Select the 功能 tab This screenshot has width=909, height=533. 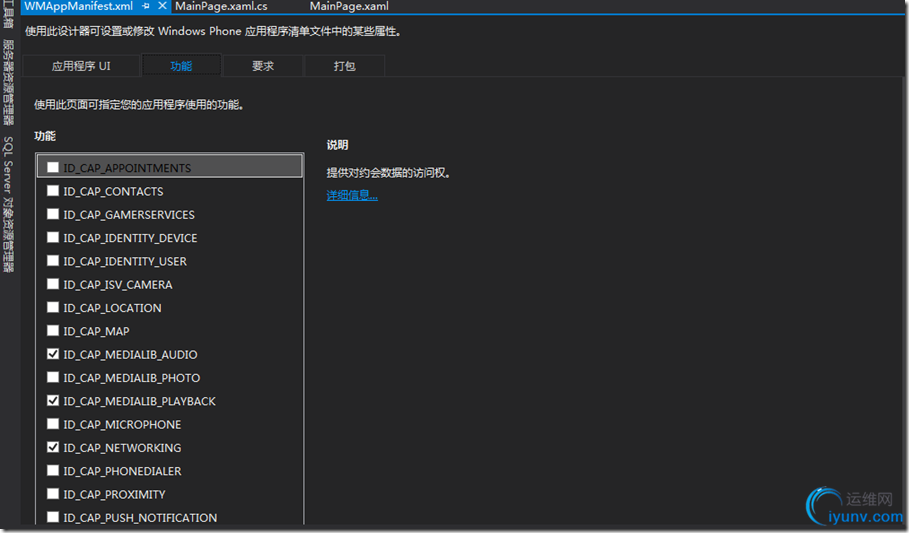181,66
